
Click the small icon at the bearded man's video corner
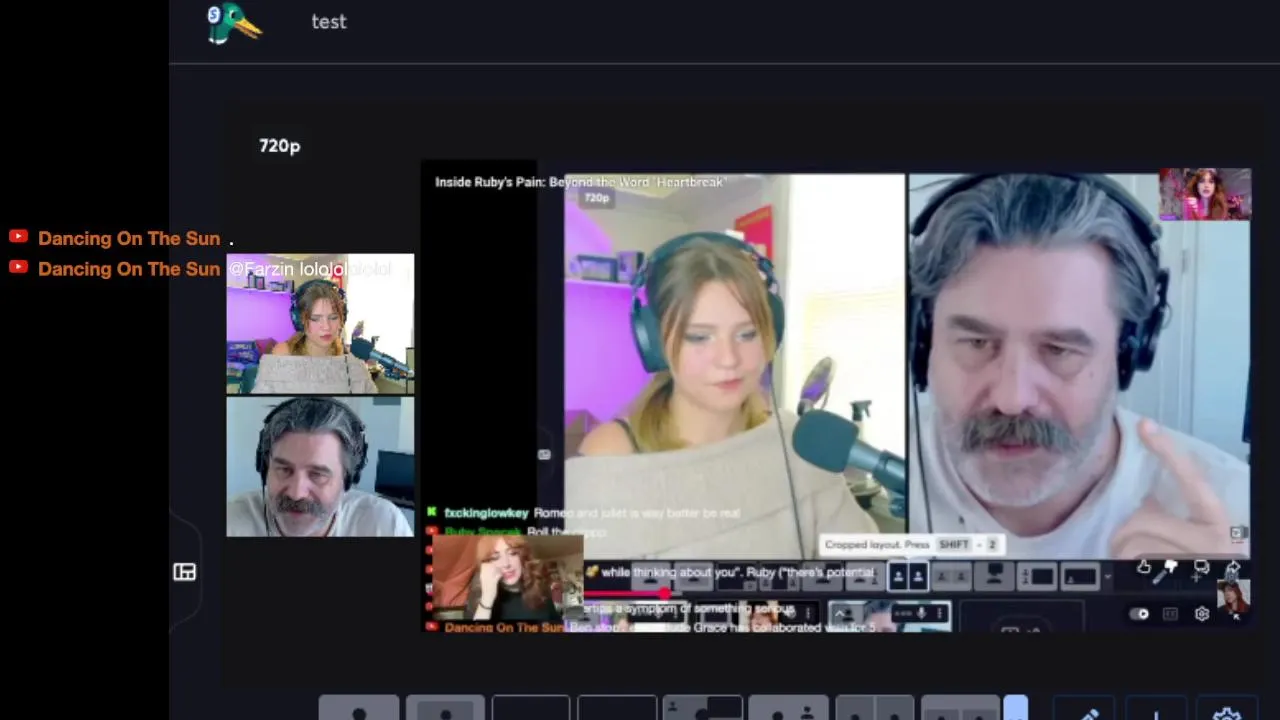[1238, 534]
